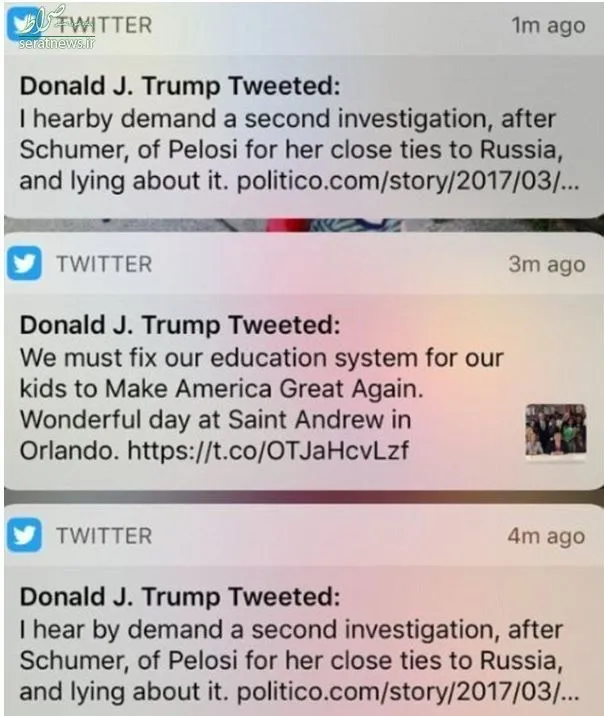604x716 pixels.
Task: Tap 'Donald J. Trump Tweeted:' title in the 3m ago notification
Action: (180, 326)
